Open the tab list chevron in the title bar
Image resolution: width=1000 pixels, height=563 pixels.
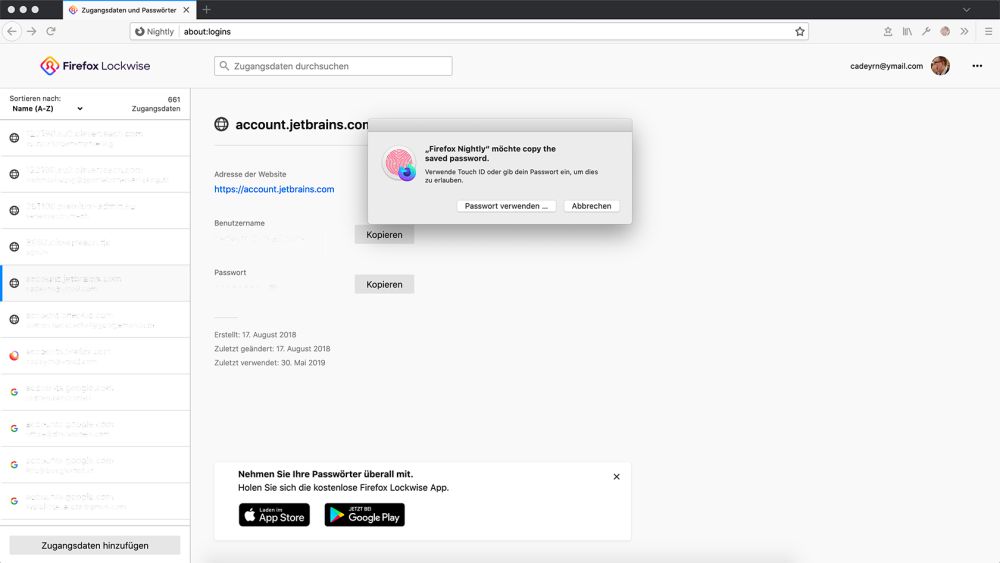coord(967,10)
